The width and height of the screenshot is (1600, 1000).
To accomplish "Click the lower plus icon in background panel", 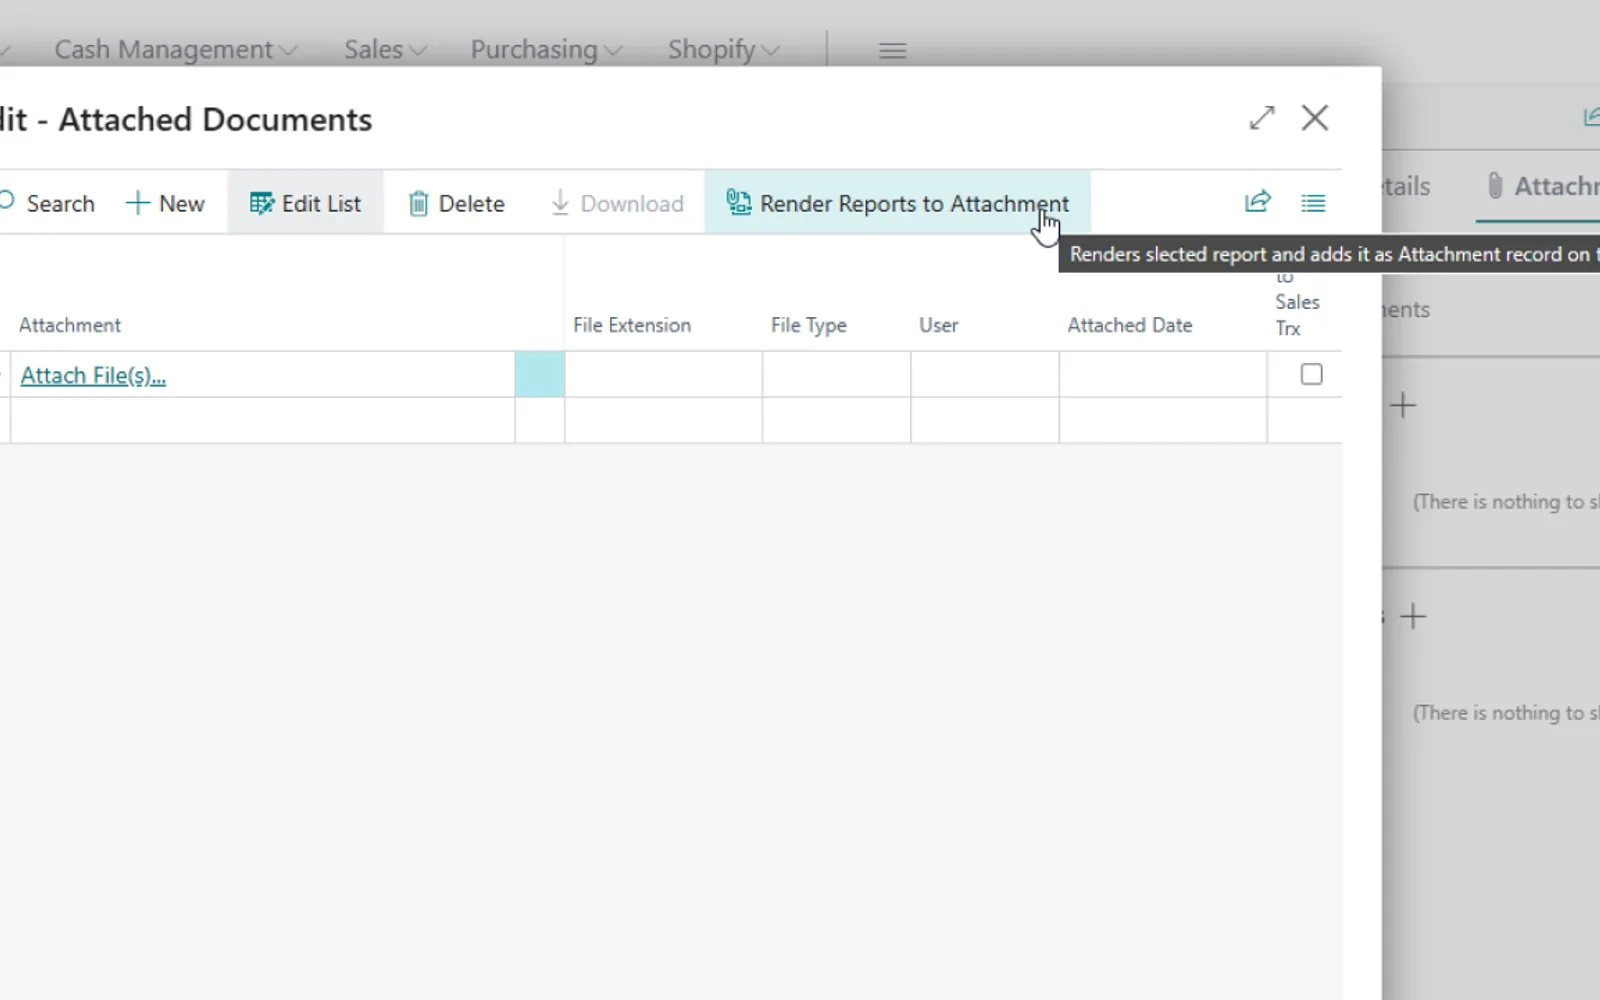I will tap(1413, 616).
